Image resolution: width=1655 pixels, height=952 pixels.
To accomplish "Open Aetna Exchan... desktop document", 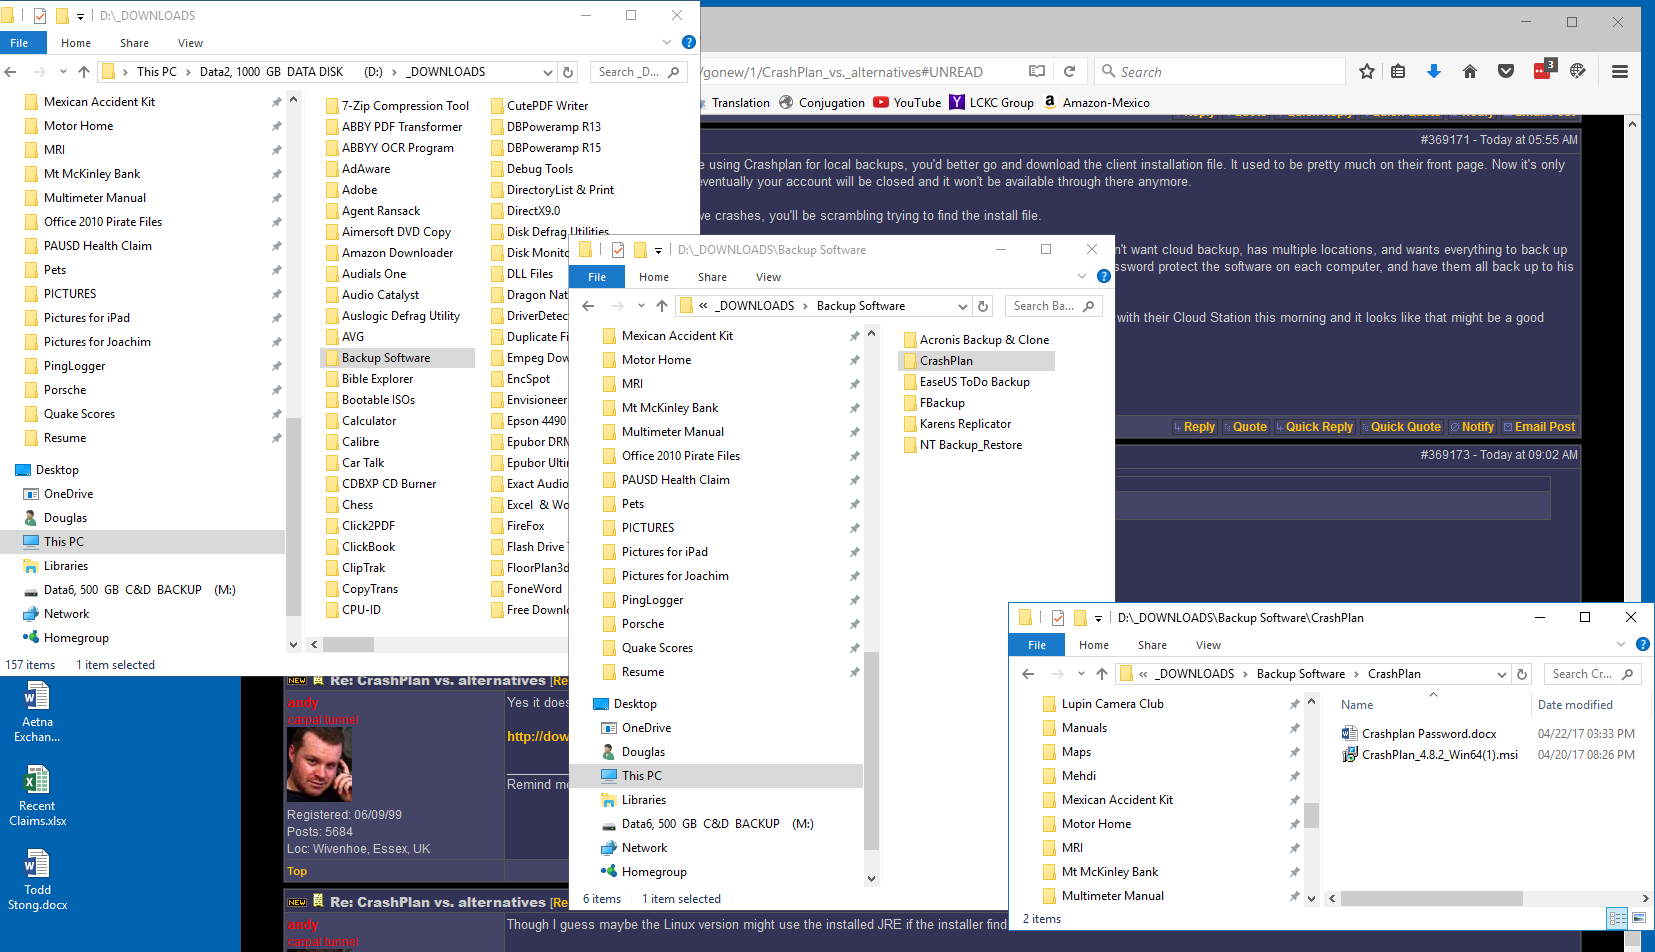I will coord(37,712).
